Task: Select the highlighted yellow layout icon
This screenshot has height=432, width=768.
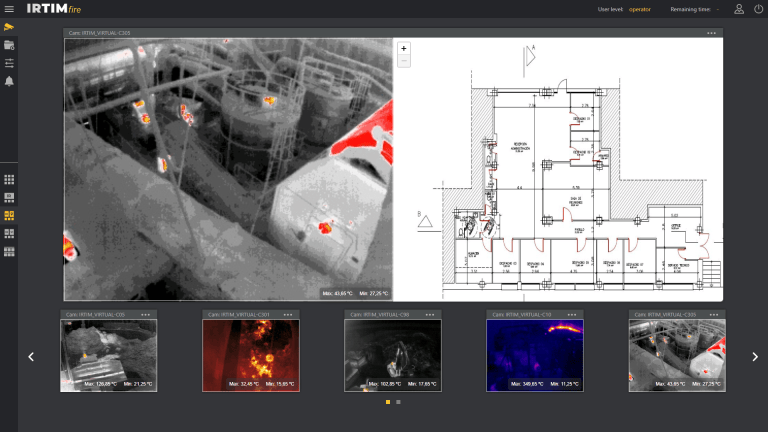Action: [x=9, y=216]
